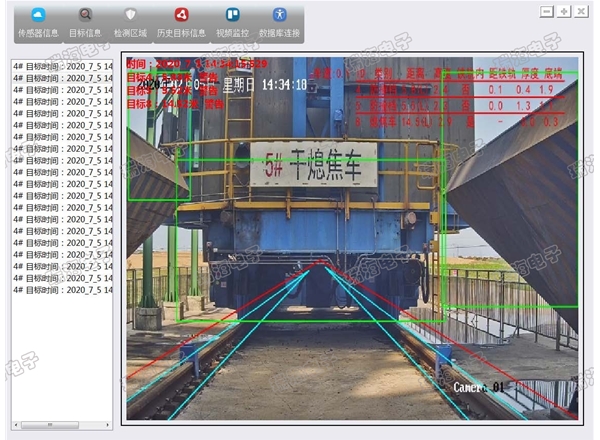The height and width of the screenshot is (440, 600).
Task: Click the right arrow of horizontal scrollbar
Action: [x=107, y=425]
